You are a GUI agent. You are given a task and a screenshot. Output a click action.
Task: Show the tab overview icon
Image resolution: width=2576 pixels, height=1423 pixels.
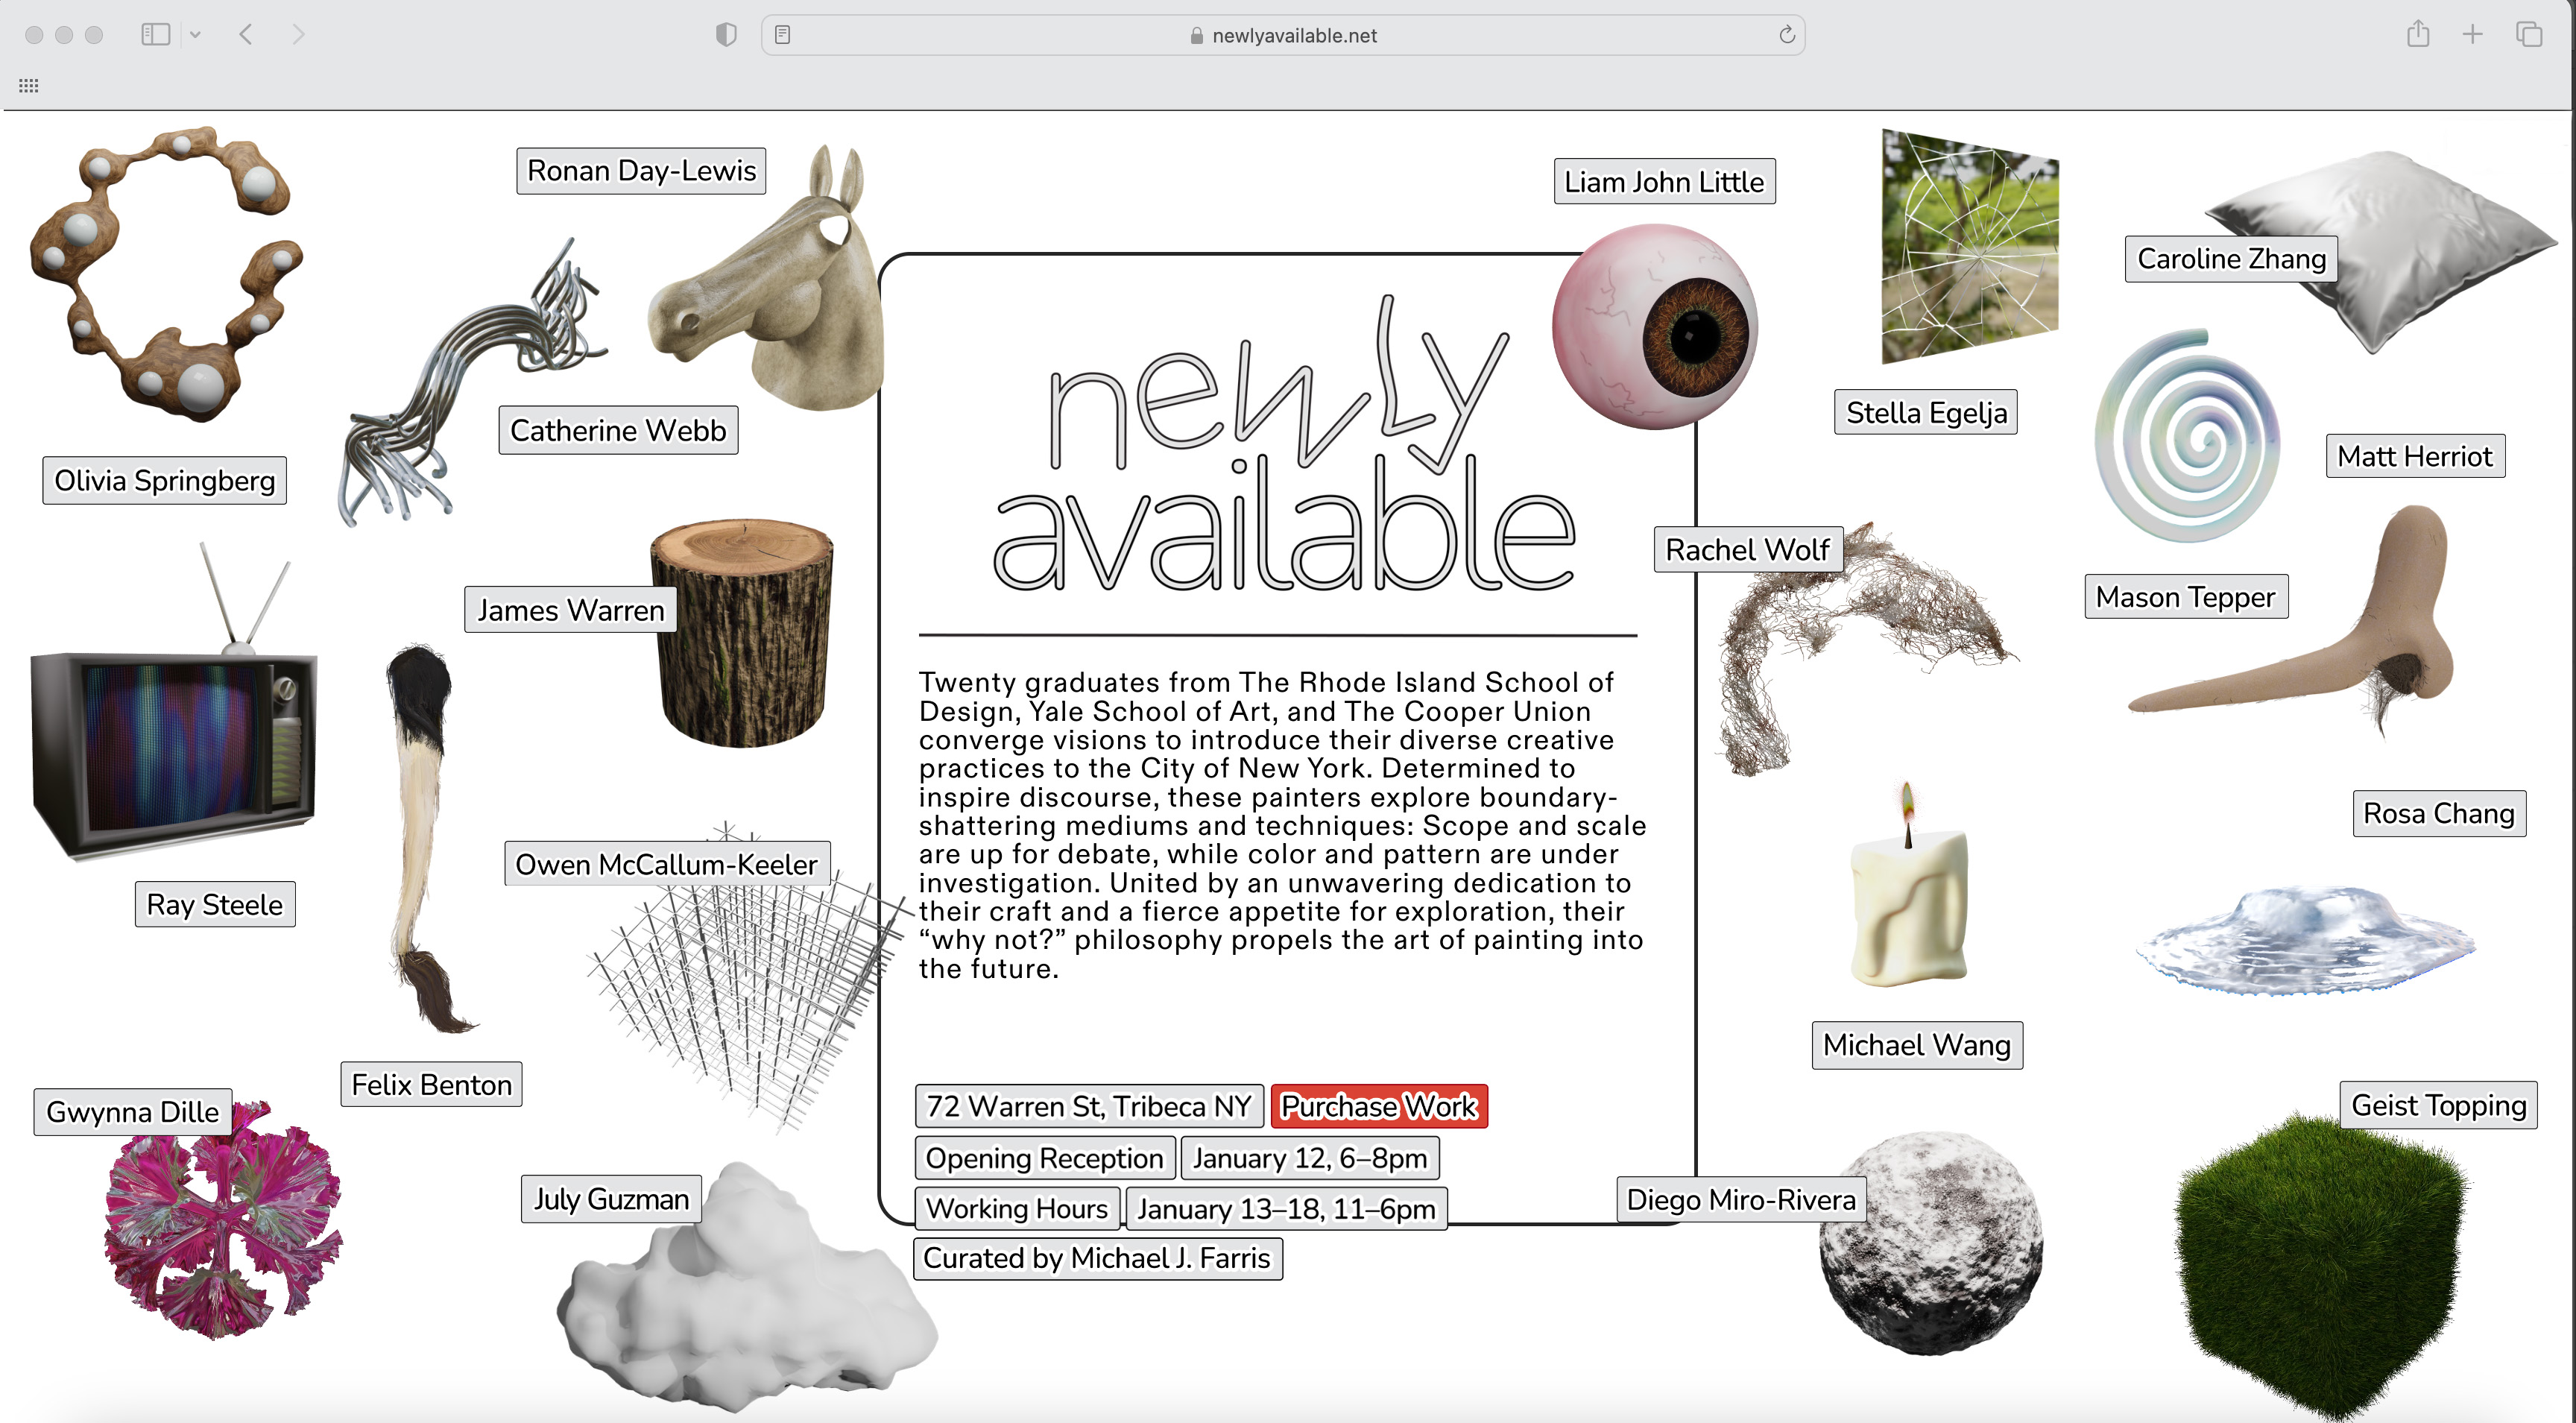click(2529, 35)
